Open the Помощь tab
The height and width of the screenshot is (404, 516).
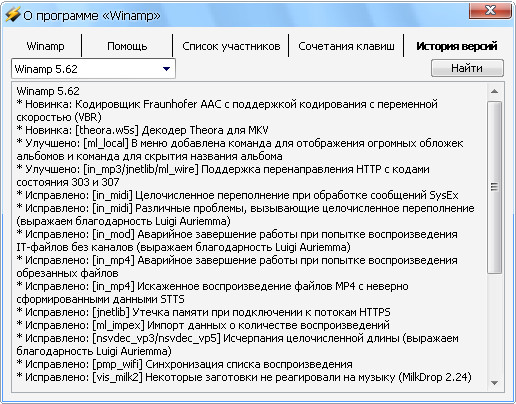tap(127, 46)
